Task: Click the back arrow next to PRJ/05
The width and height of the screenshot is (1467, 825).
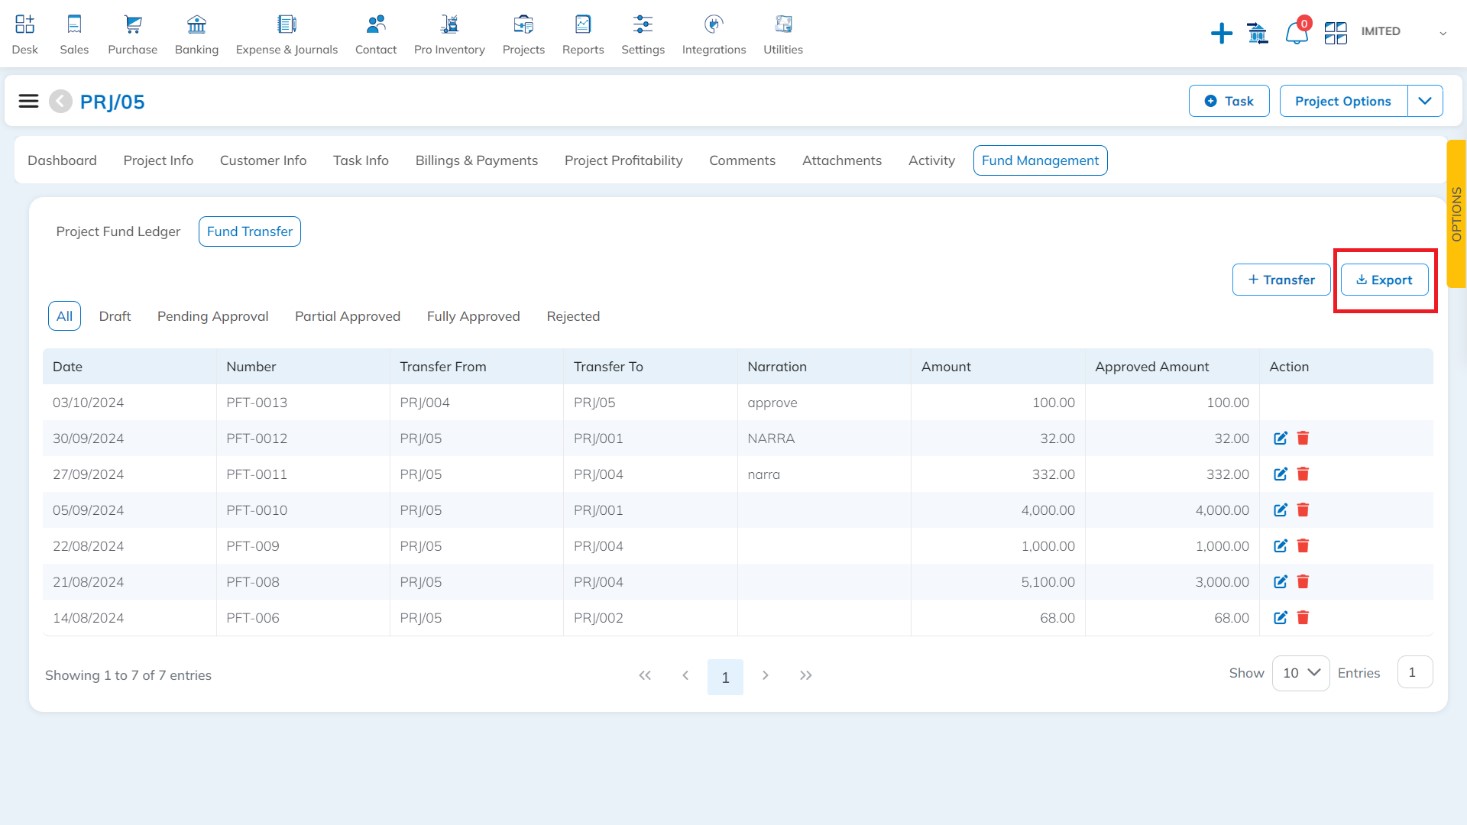Action: pyautogui.click(x=61, y=101)
